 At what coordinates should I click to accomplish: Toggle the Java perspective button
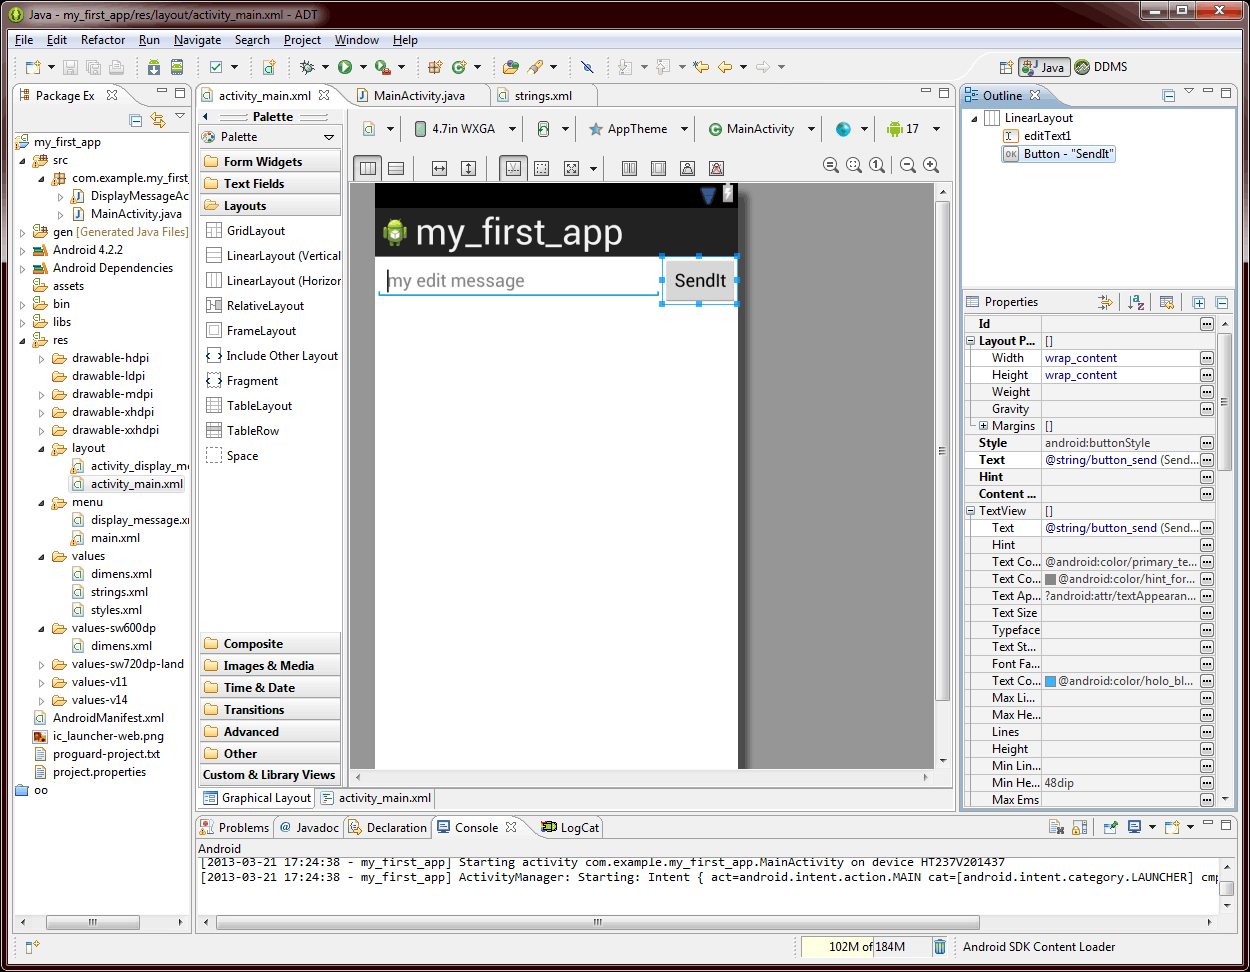(x=1044, y=67)
